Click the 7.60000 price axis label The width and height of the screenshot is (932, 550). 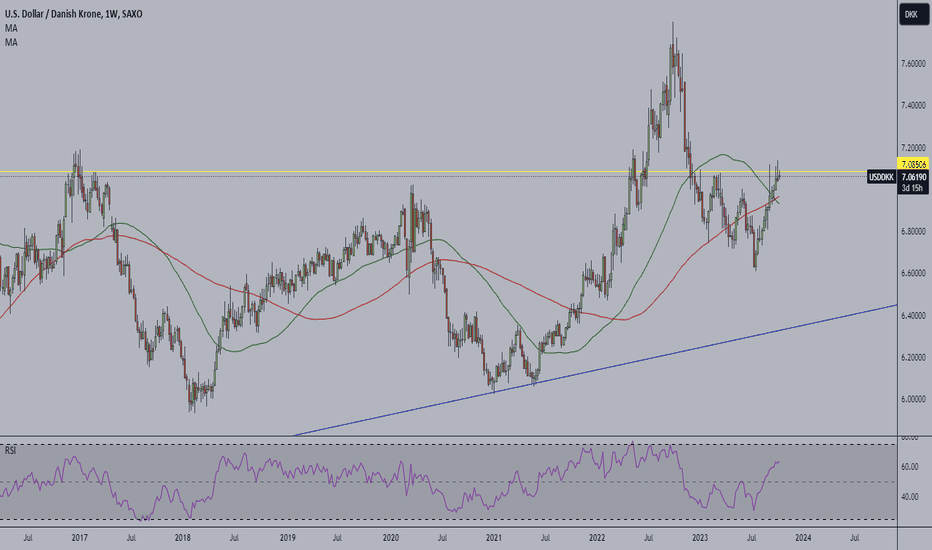click(913, 63)
